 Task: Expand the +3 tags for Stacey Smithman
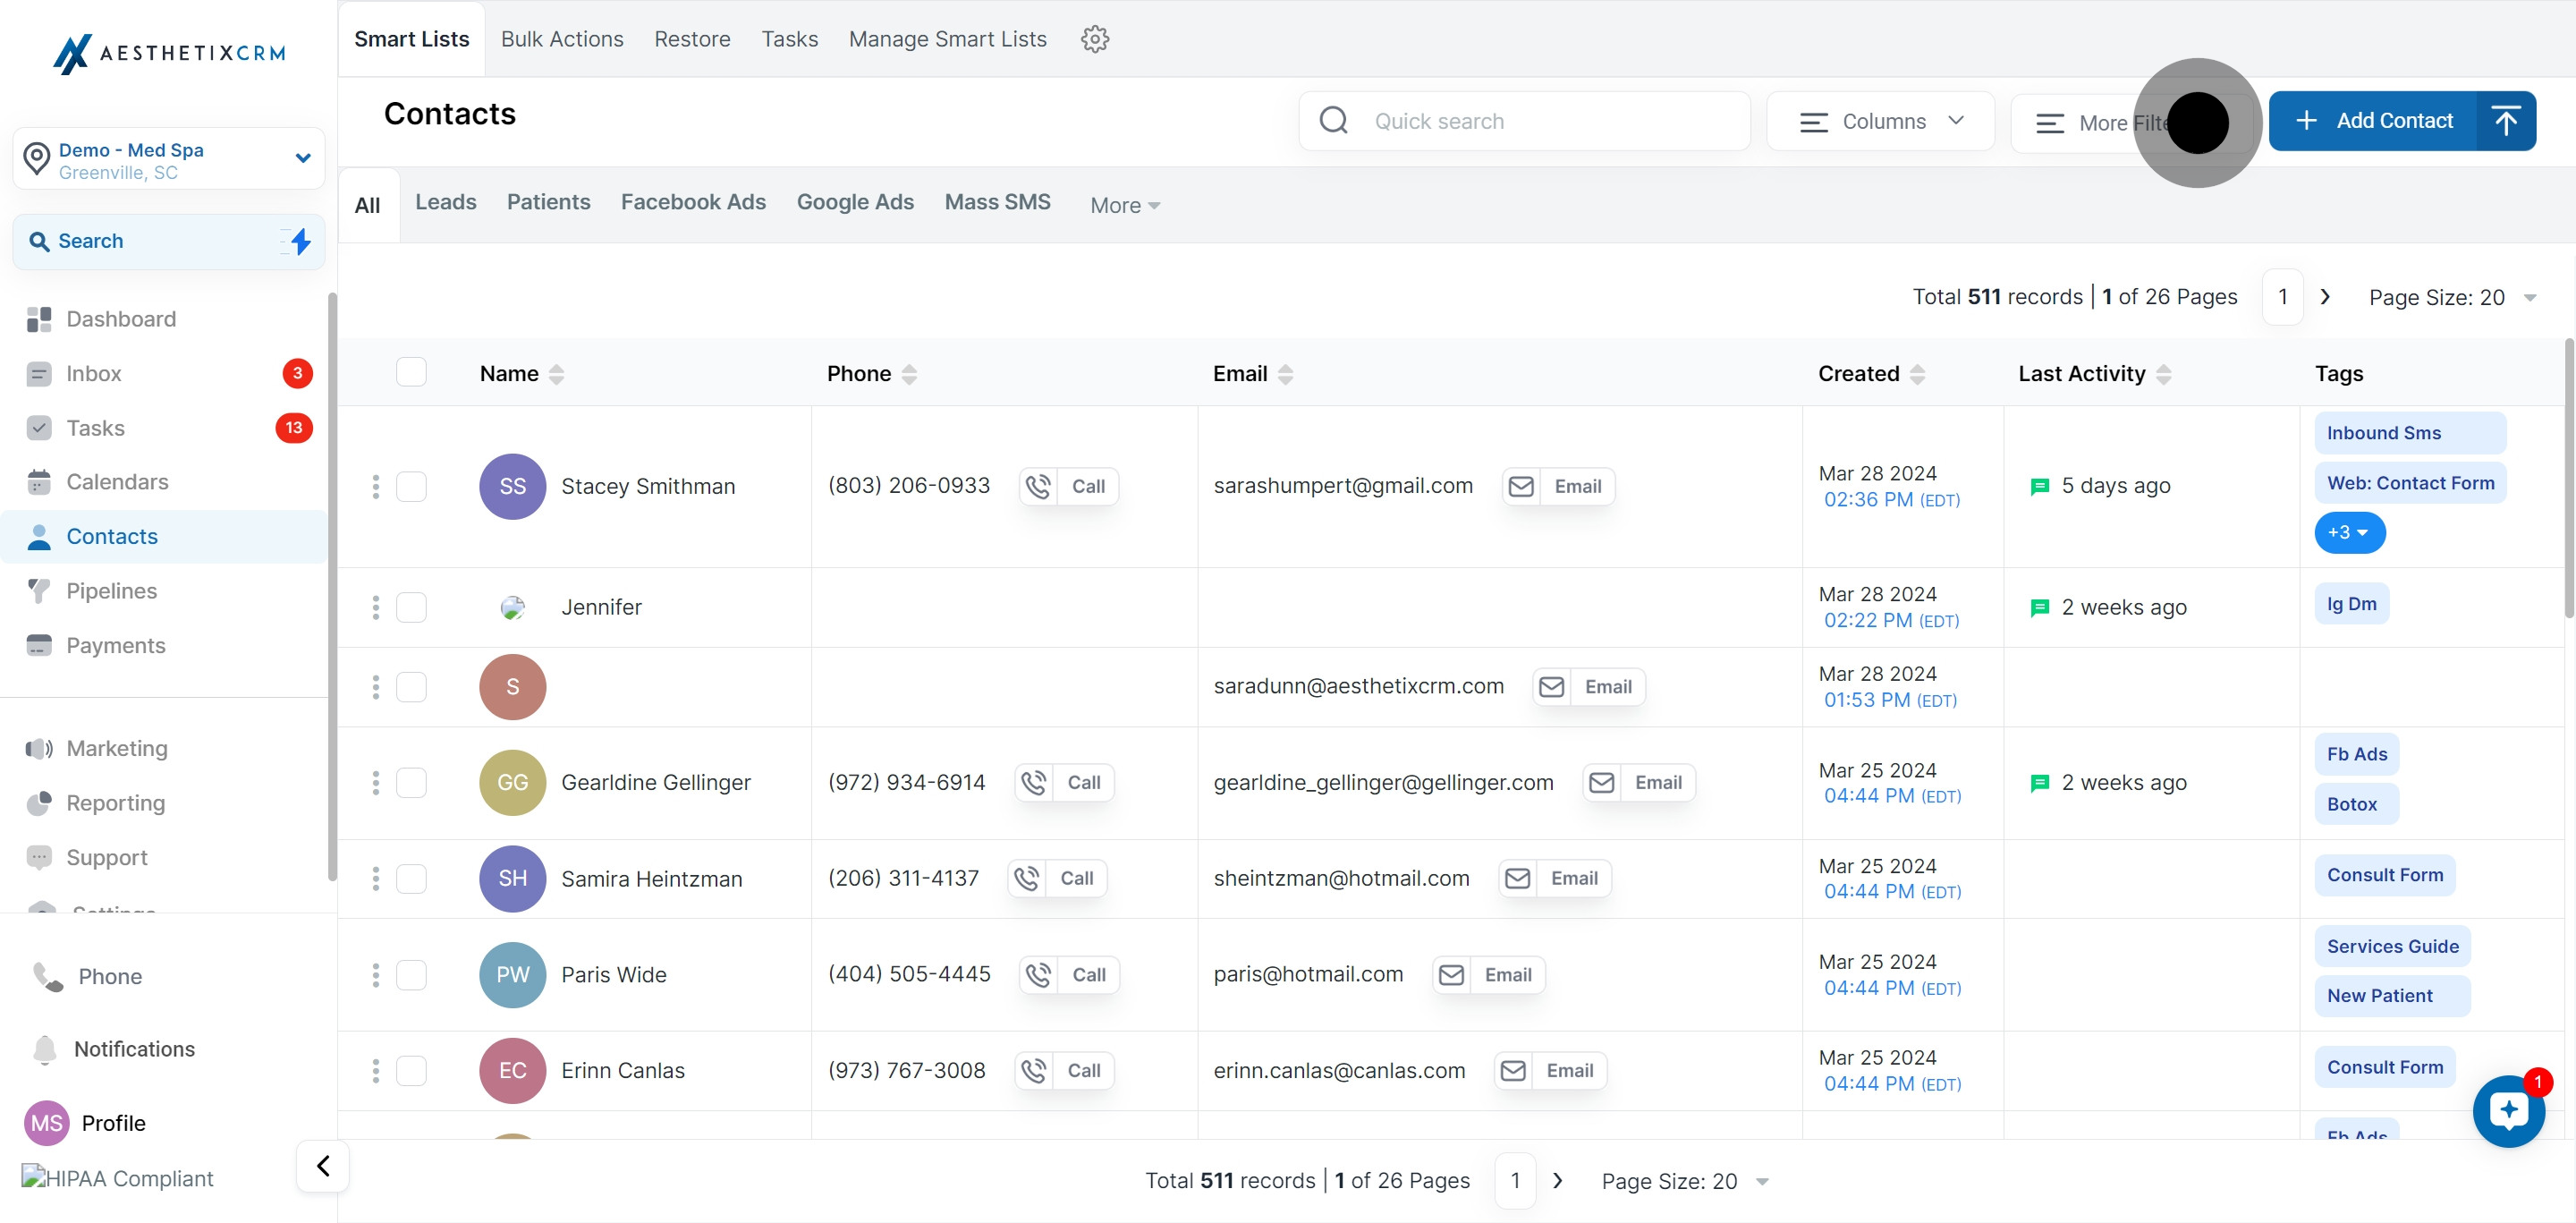2348,533
